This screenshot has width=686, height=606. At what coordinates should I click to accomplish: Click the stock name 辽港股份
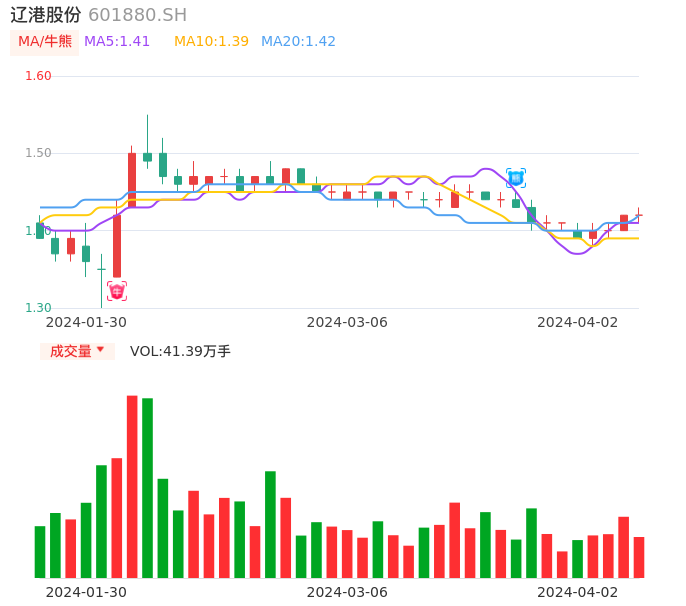click(46, 15)
